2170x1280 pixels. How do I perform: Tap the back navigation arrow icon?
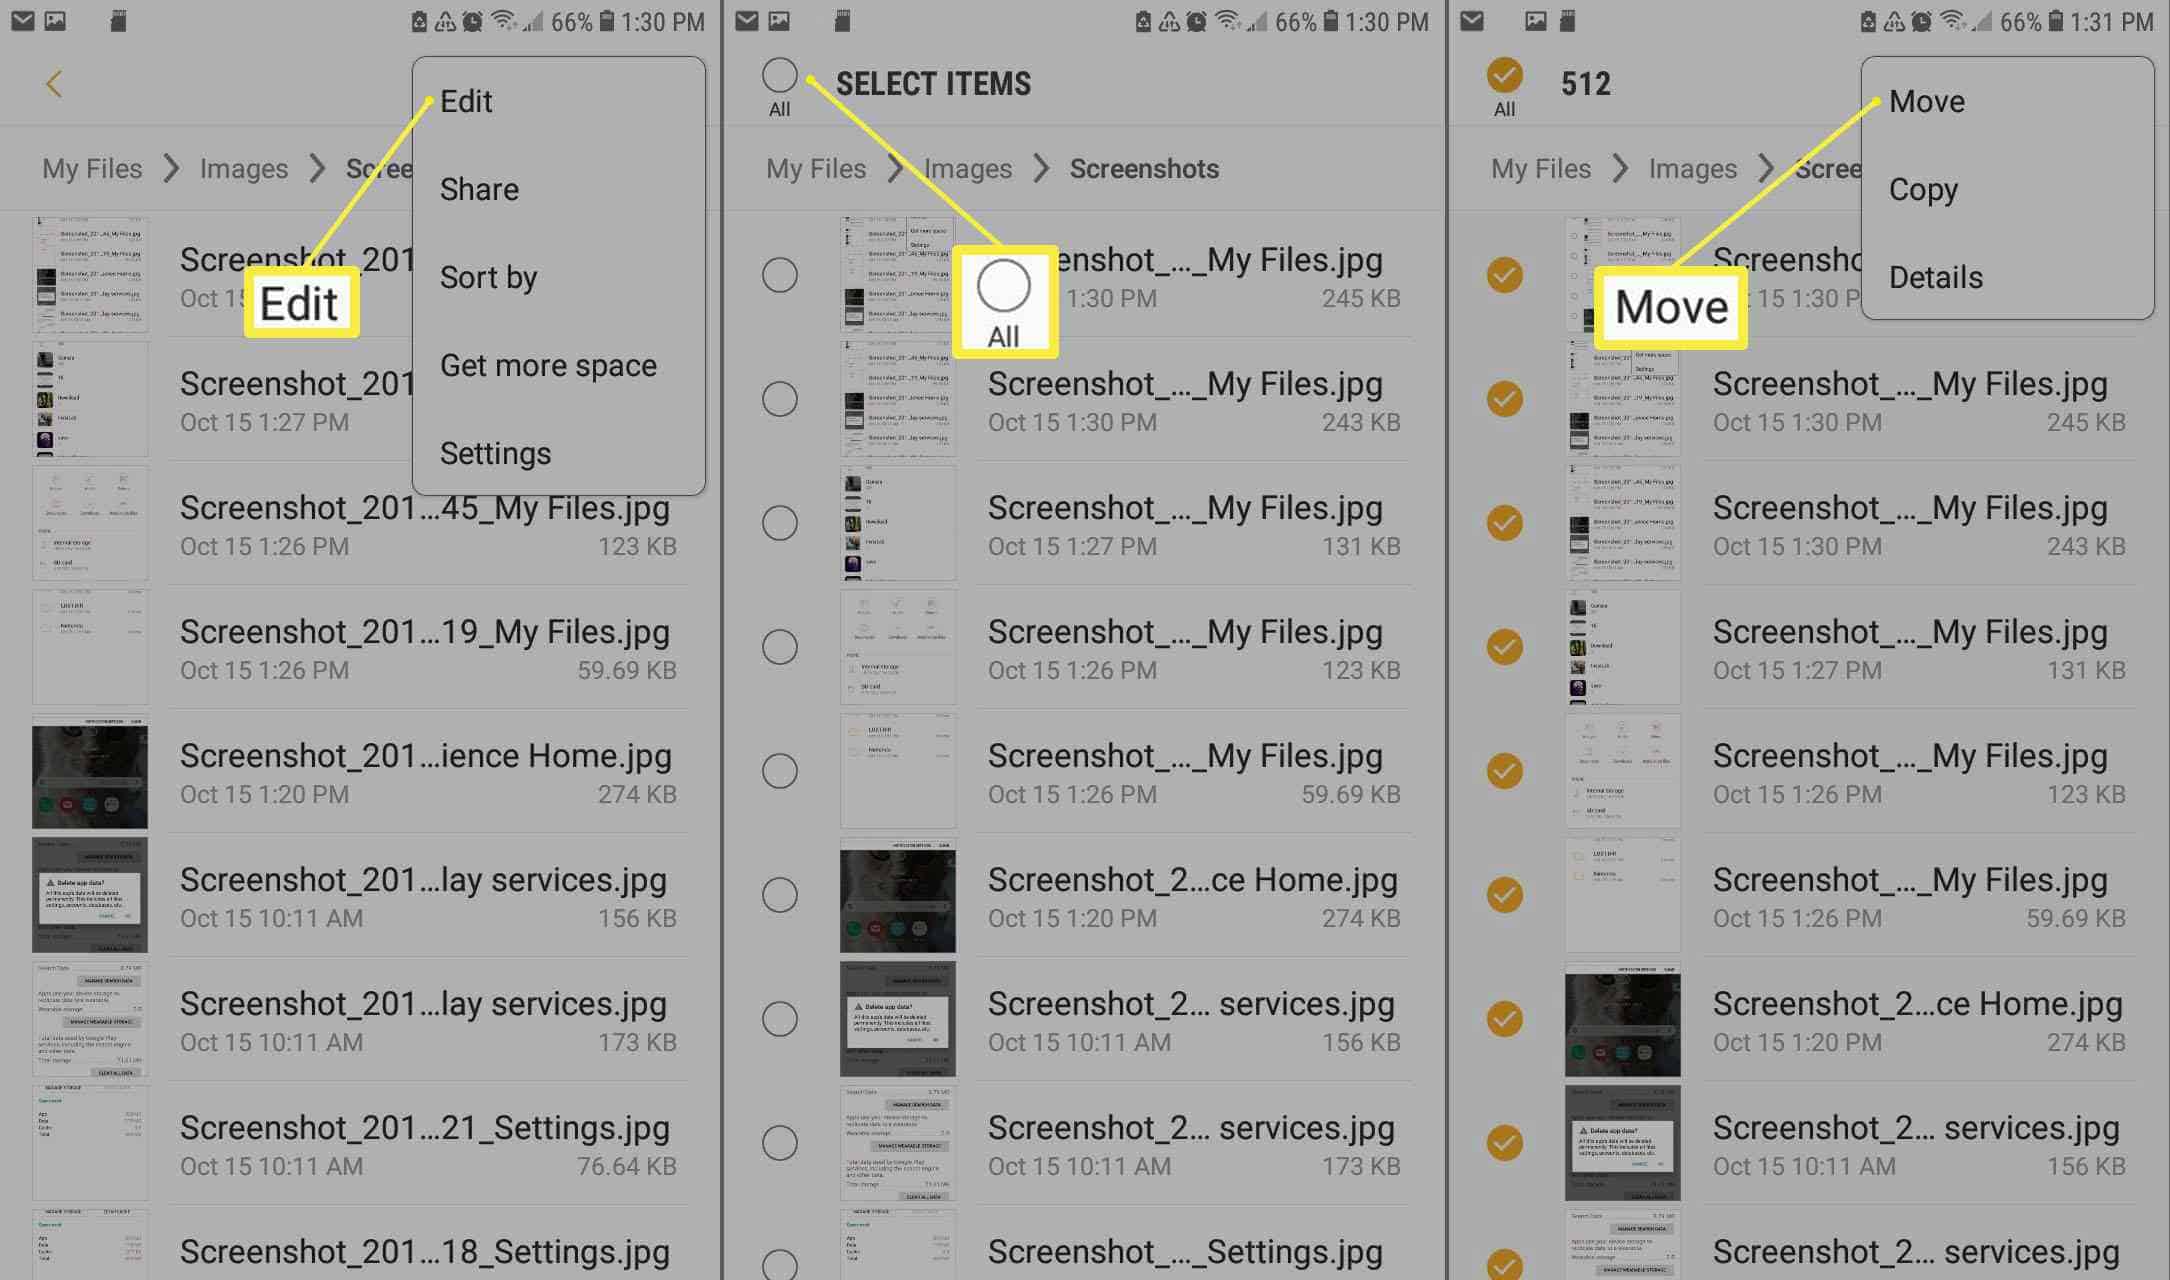(x=53, y=82)
